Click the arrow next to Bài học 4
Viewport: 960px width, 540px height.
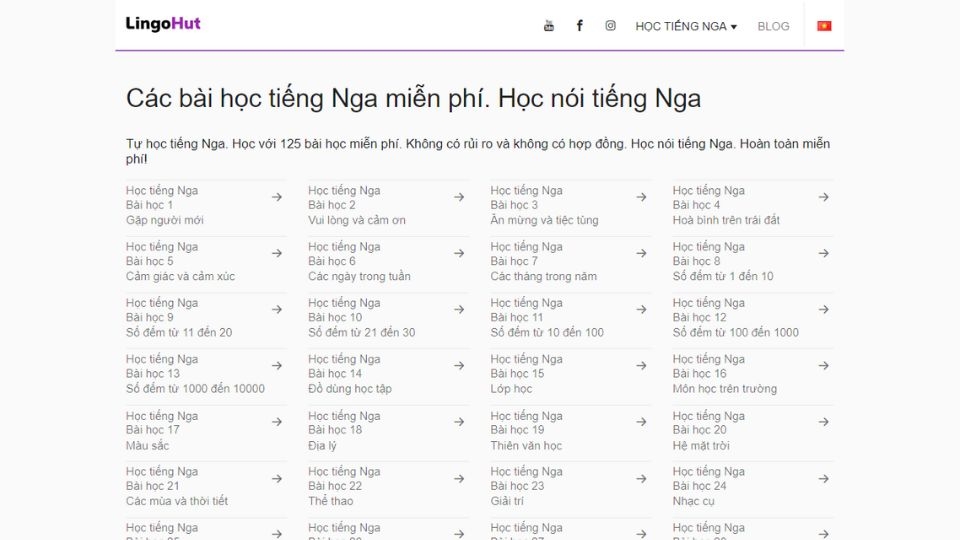823,197
